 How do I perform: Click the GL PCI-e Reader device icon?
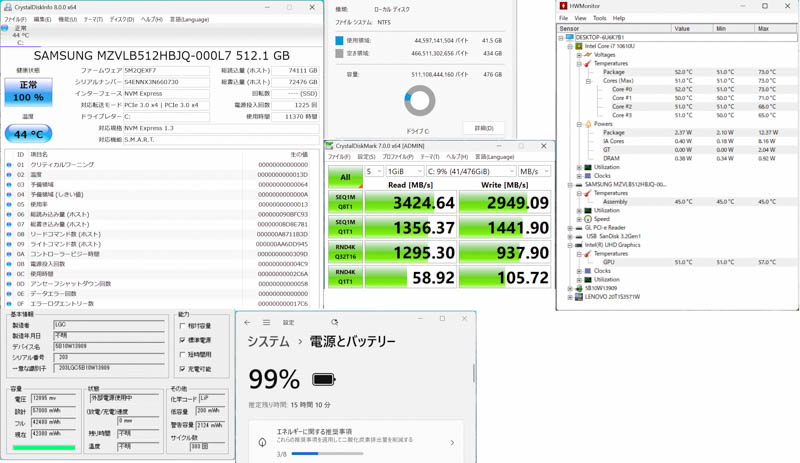pyautogui.click(x=579, y=228)
